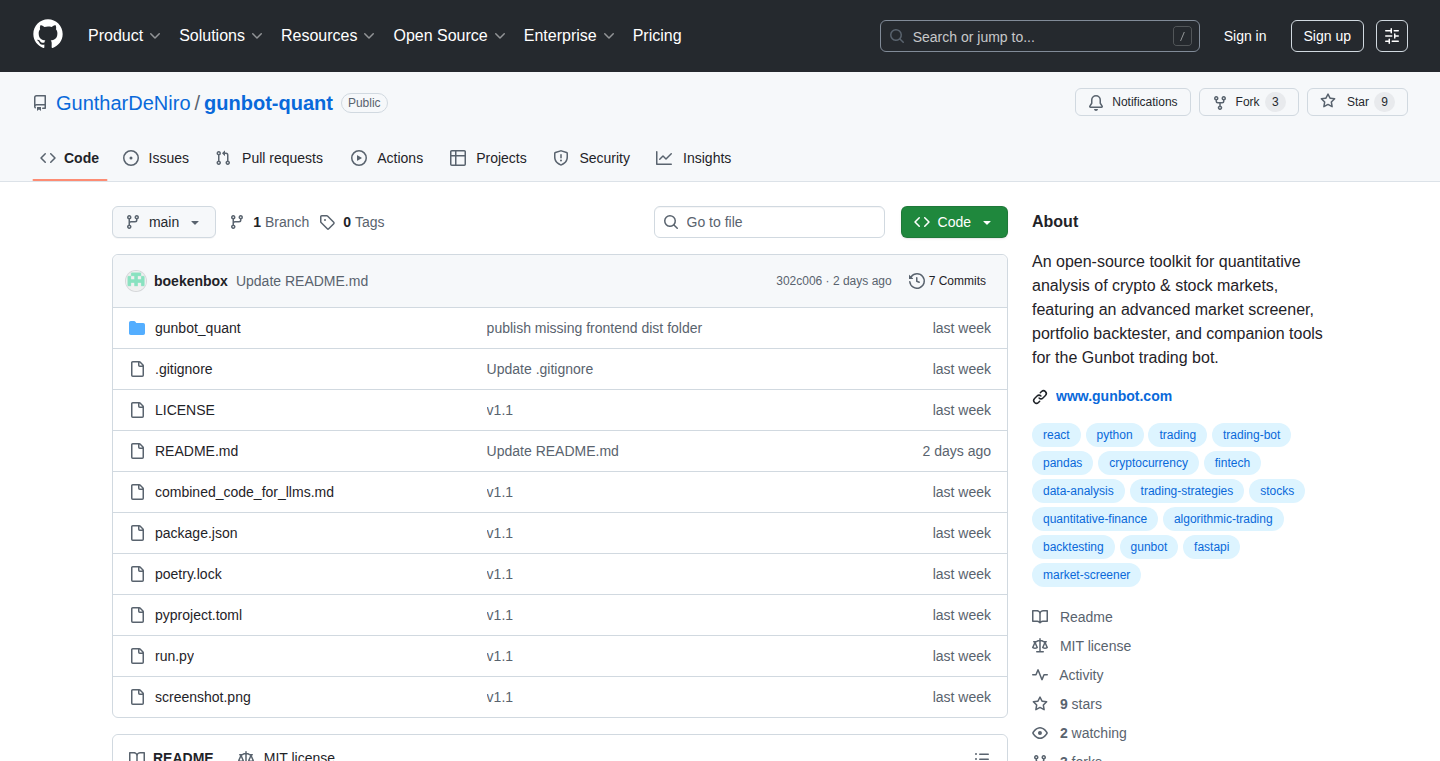Click the Sign up button
The width and height of the screenshot is (1440, 761).
pos(1327,36)
